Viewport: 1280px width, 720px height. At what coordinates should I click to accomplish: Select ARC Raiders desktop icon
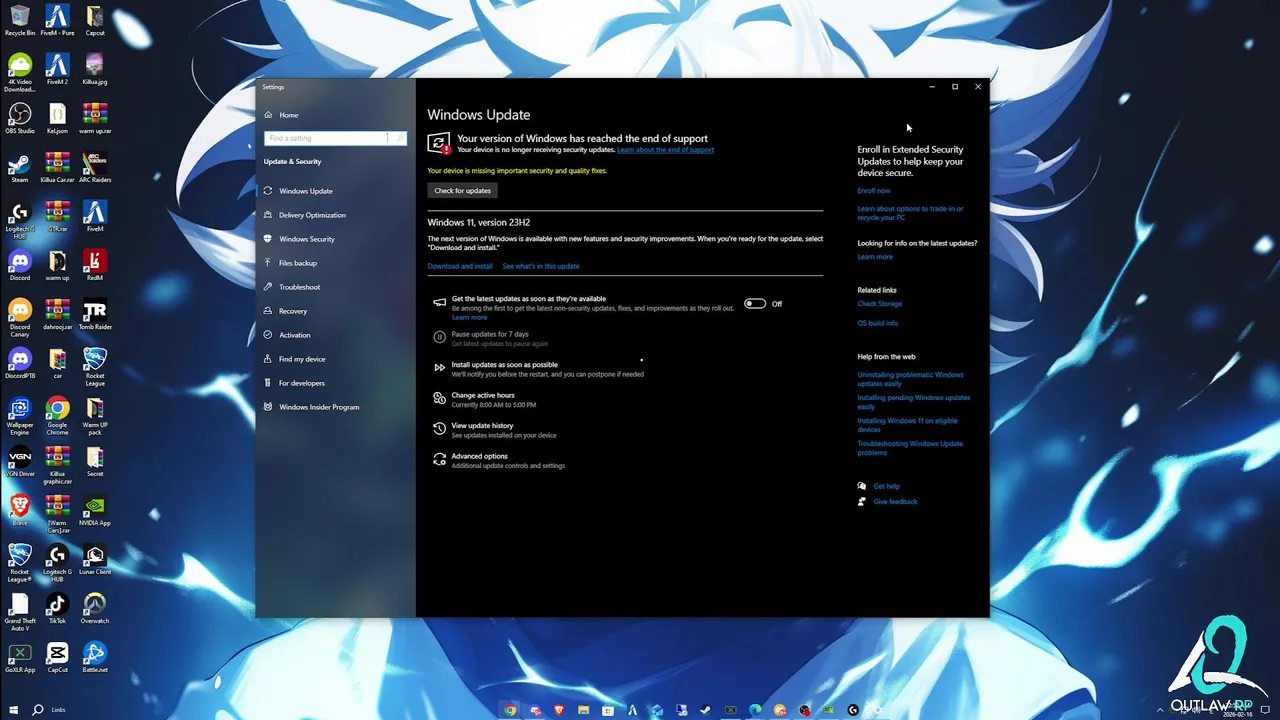coord(95,168)
